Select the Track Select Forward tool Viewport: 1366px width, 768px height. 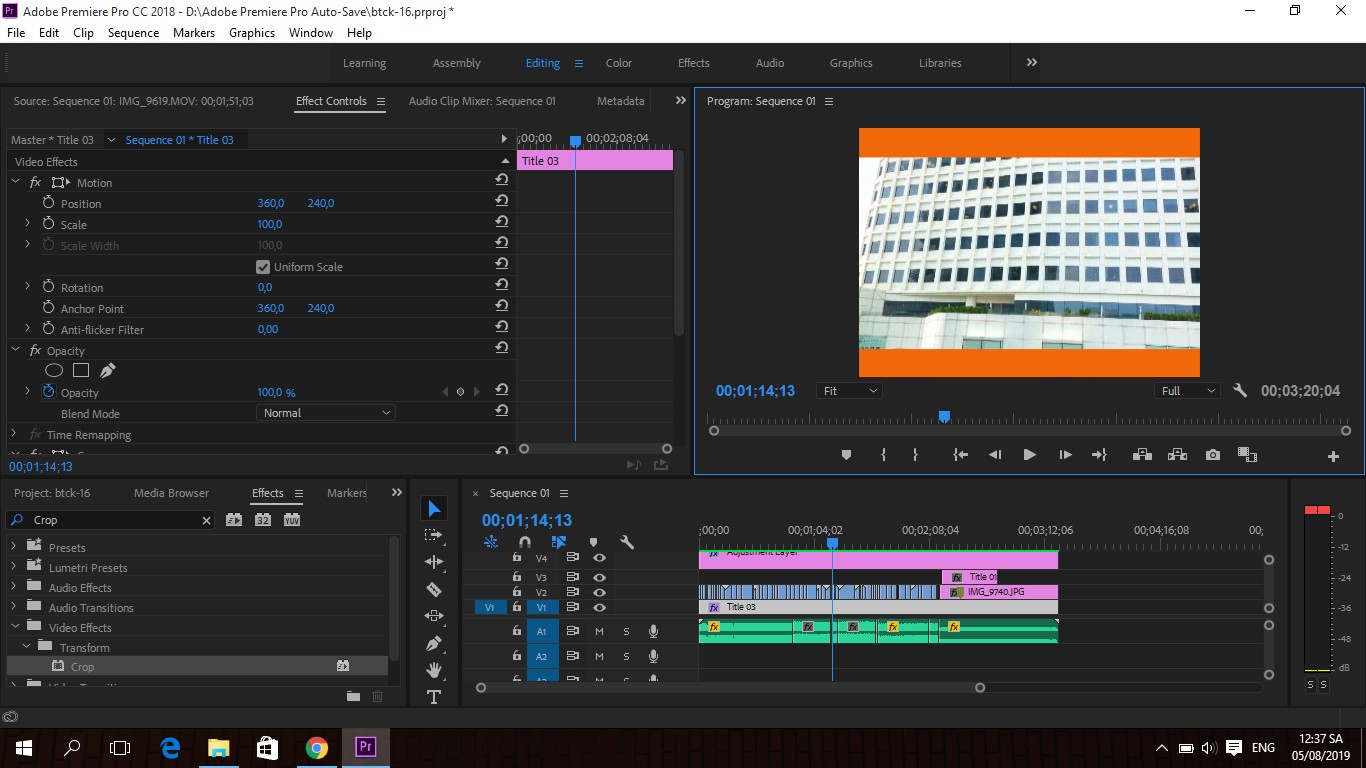tap(434, 535)
